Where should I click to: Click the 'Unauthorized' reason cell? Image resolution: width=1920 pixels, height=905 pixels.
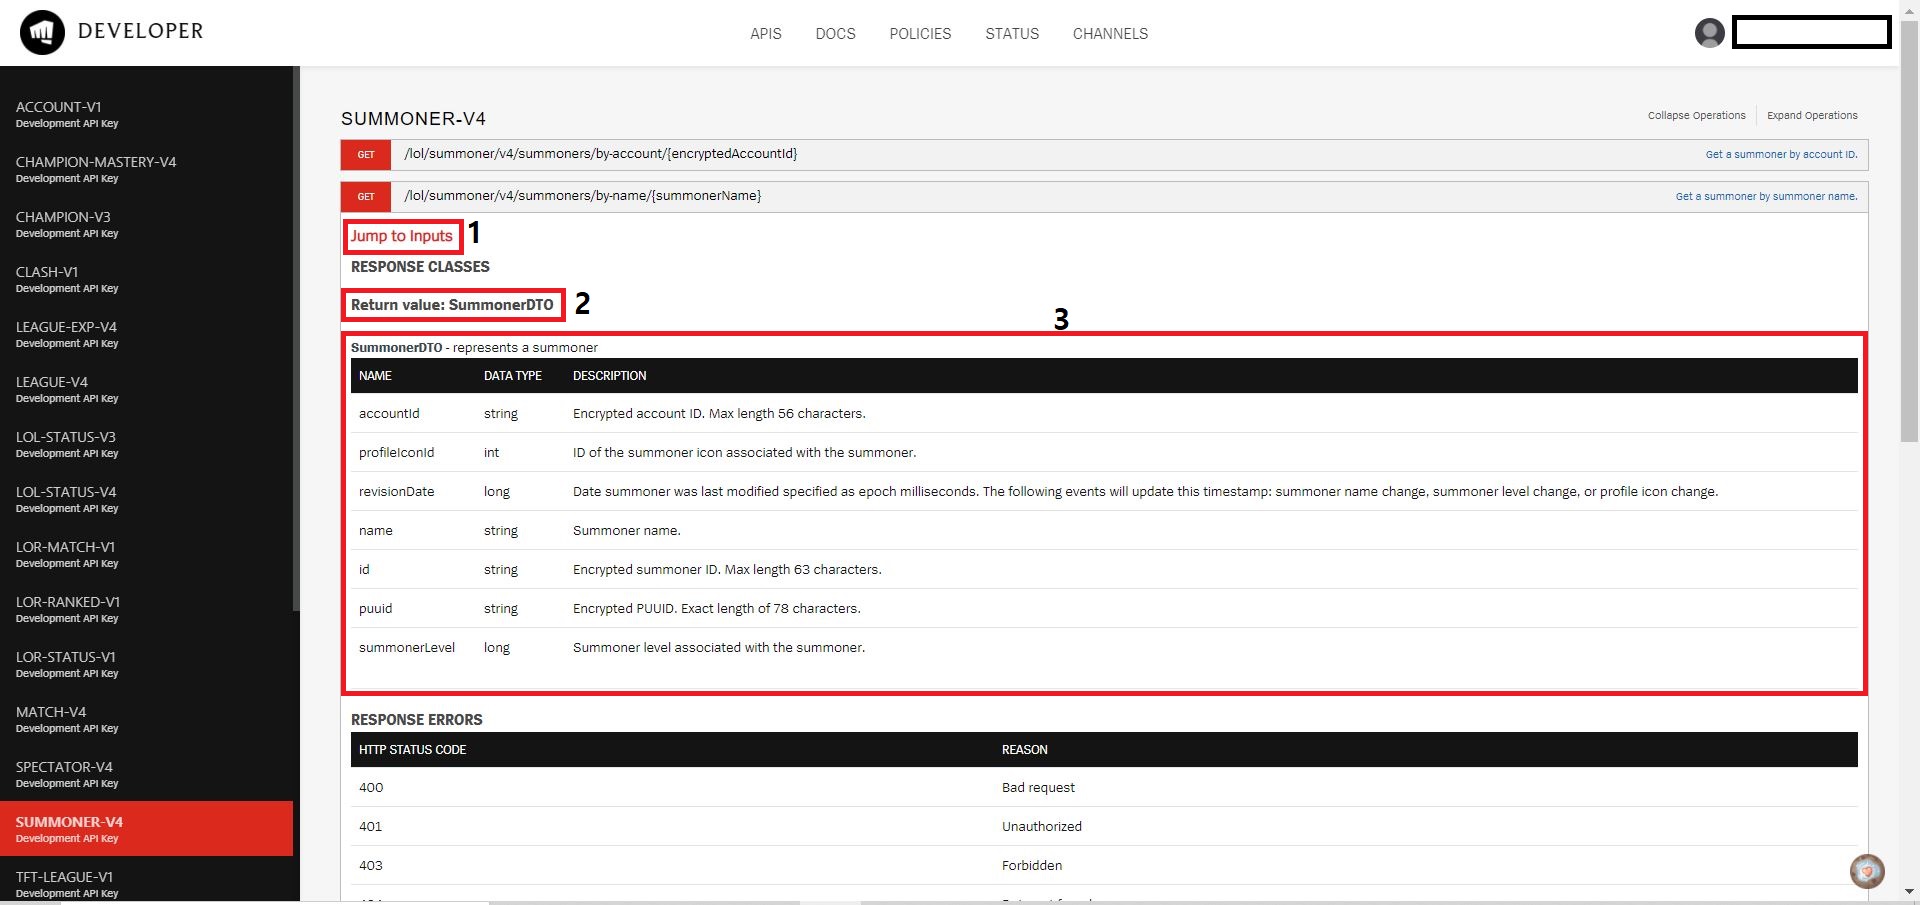click(1042, 826)
